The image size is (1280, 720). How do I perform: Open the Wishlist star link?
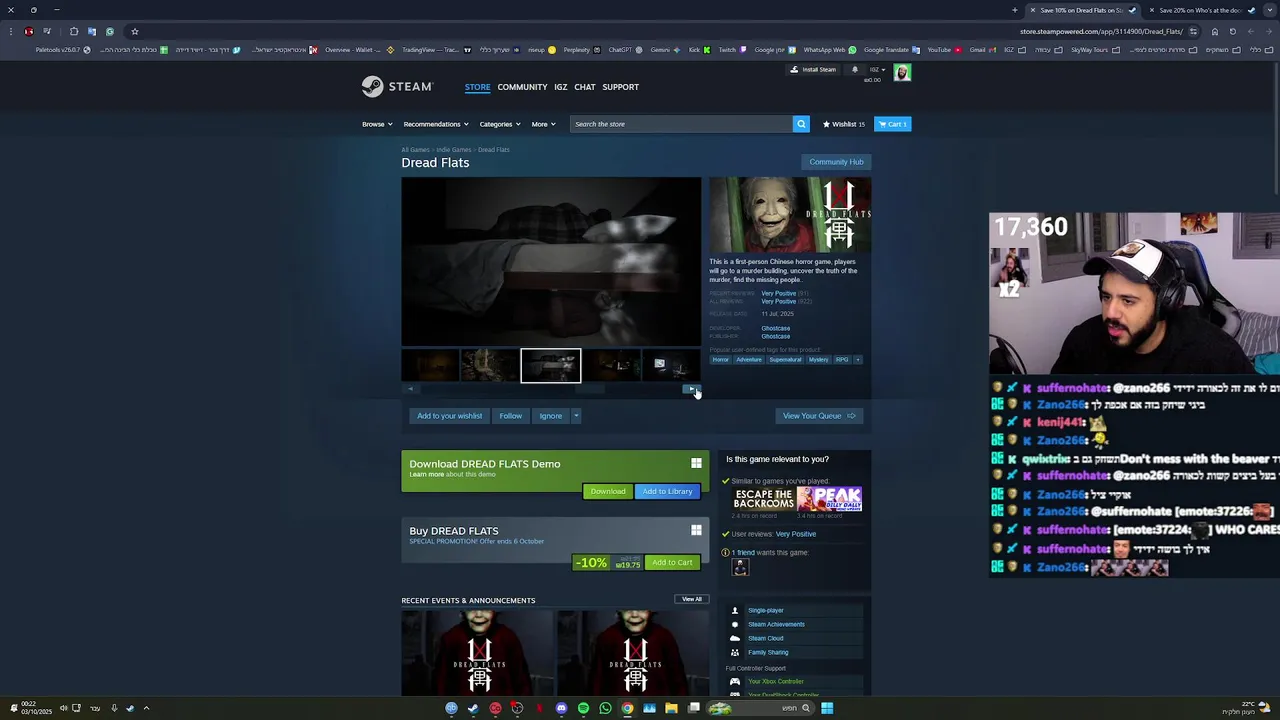coord(844,124)
